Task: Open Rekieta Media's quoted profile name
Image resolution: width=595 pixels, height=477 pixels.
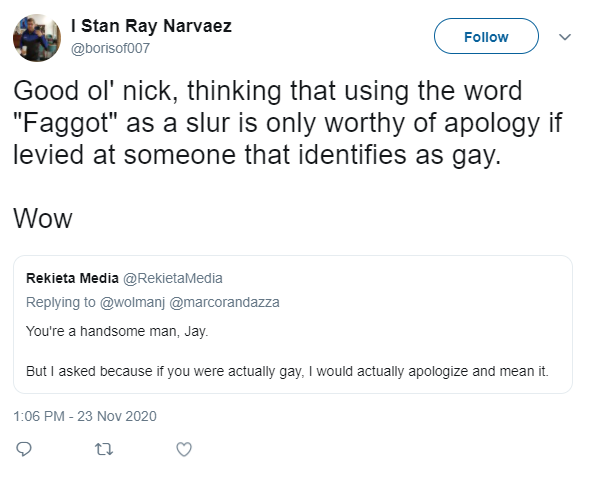Action: coord(72,278)
